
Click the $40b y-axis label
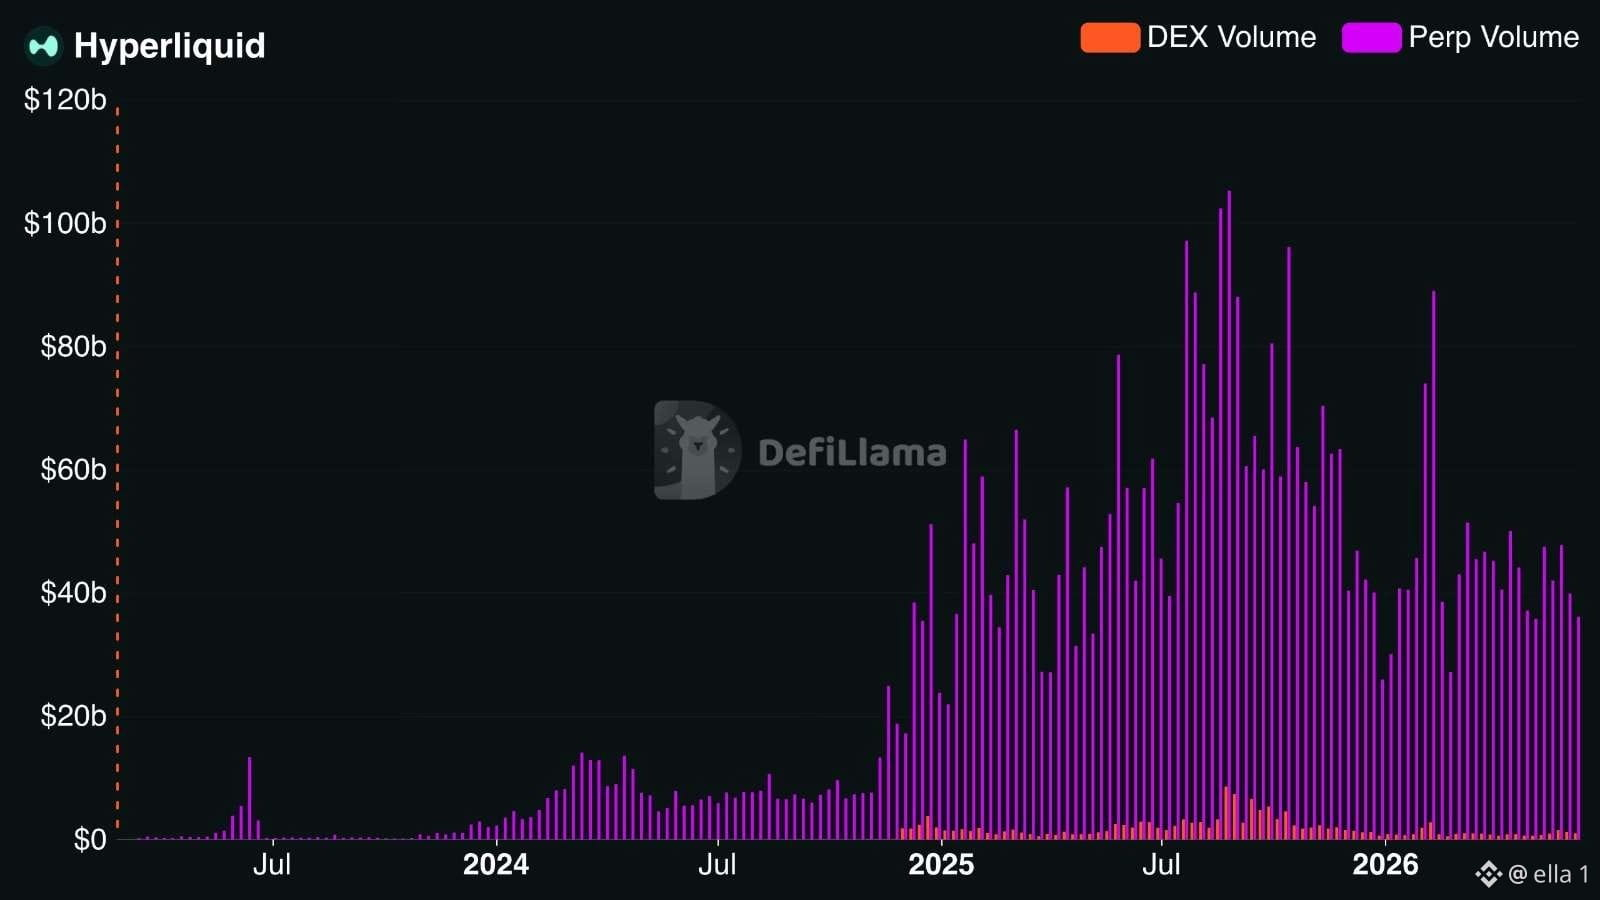(x=73, y=593)
